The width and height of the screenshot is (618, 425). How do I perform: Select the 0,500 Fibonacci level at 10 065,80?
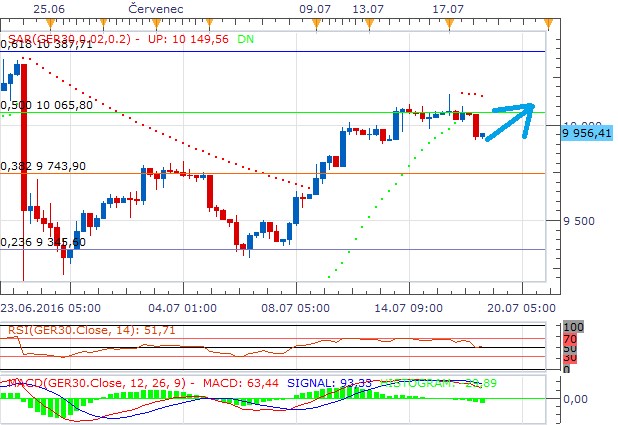(x=46, y=104)
